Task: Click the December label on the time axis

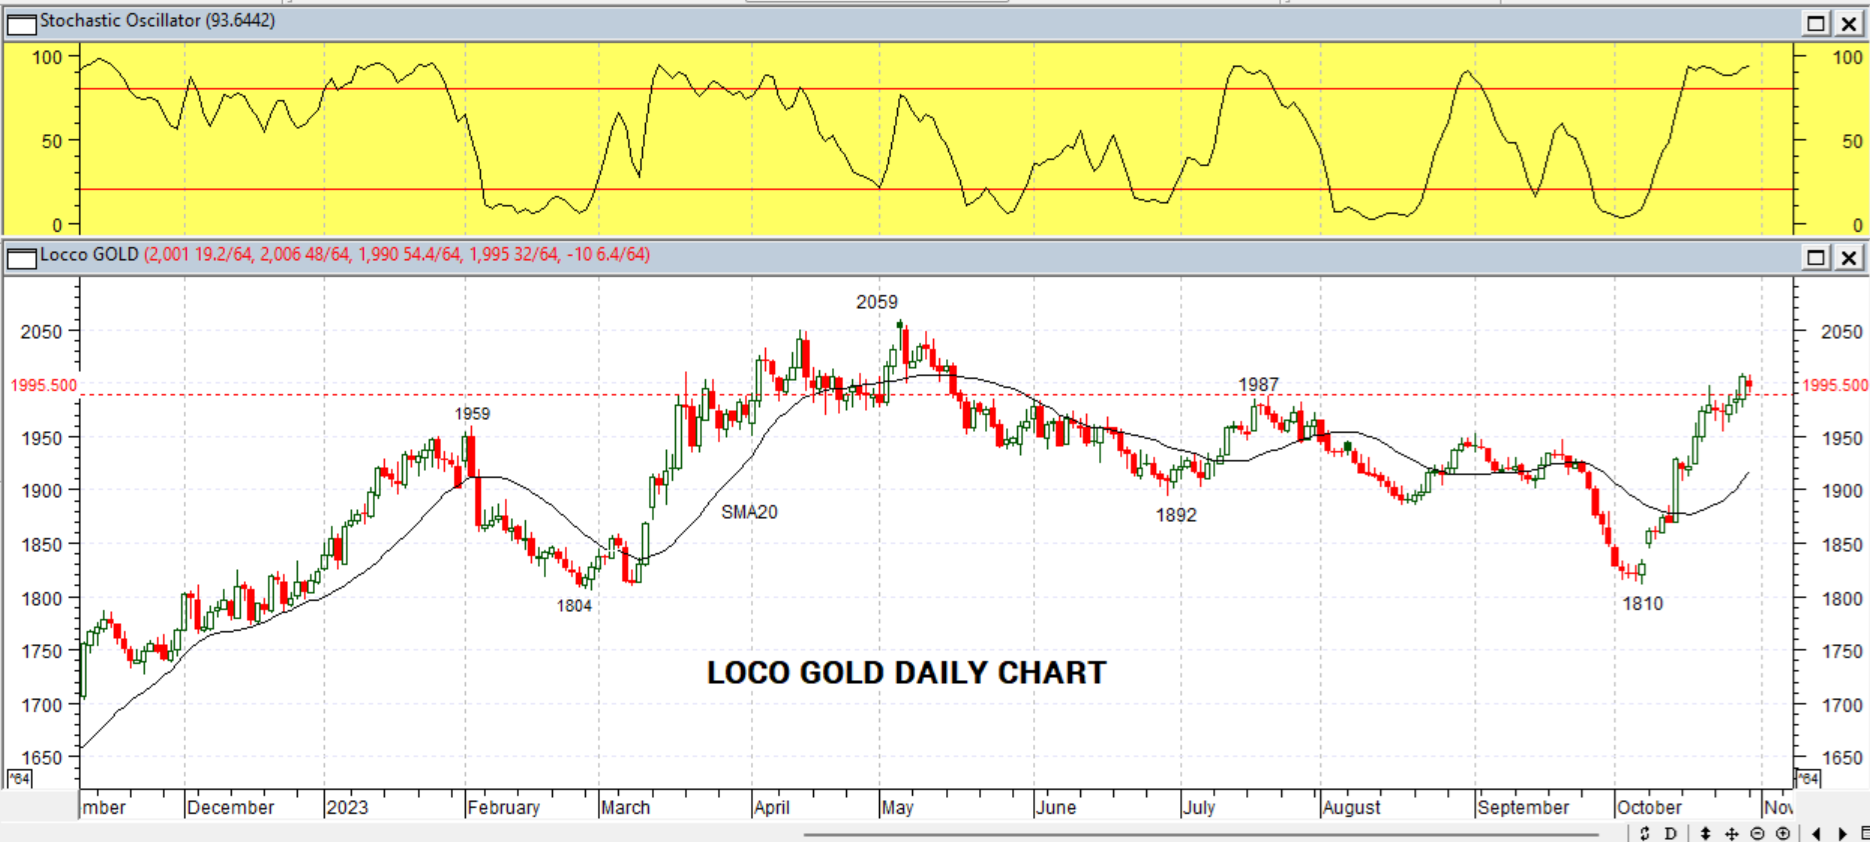Action: tap(230, 807)
